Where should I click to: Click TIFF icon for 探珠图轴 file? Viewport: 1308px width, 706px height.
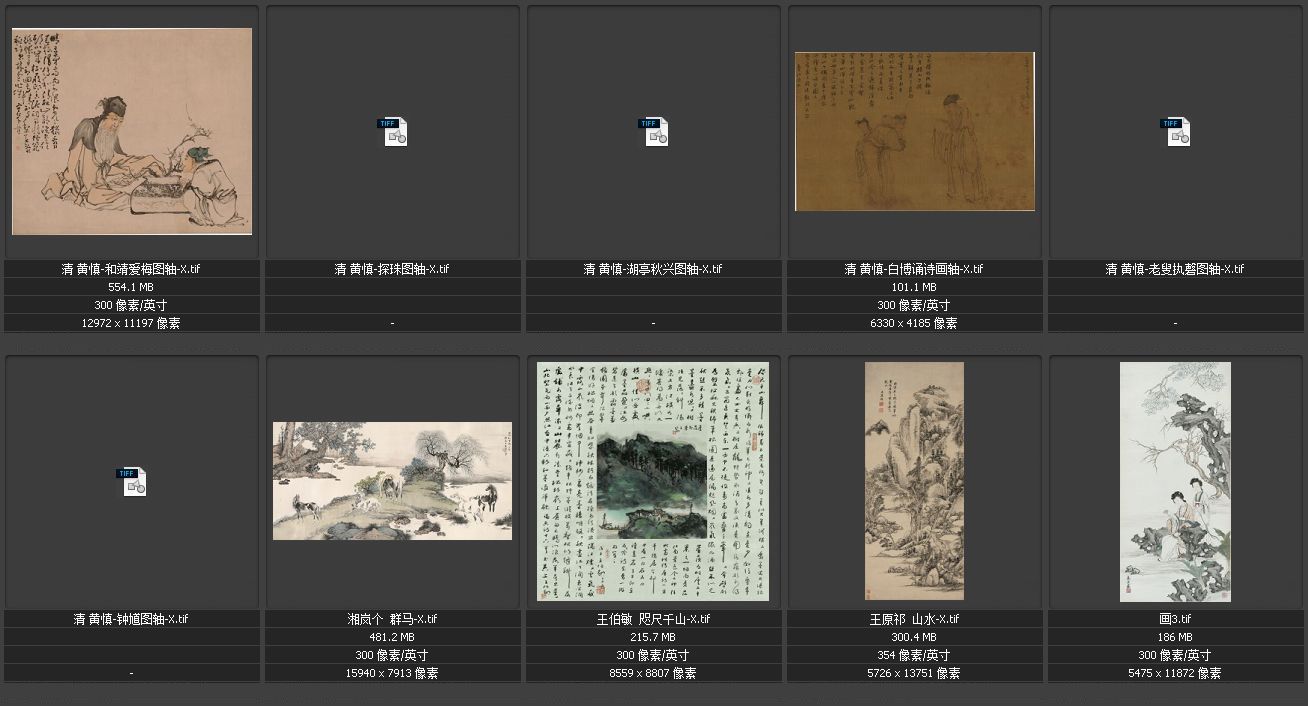[x=392, y=132]
